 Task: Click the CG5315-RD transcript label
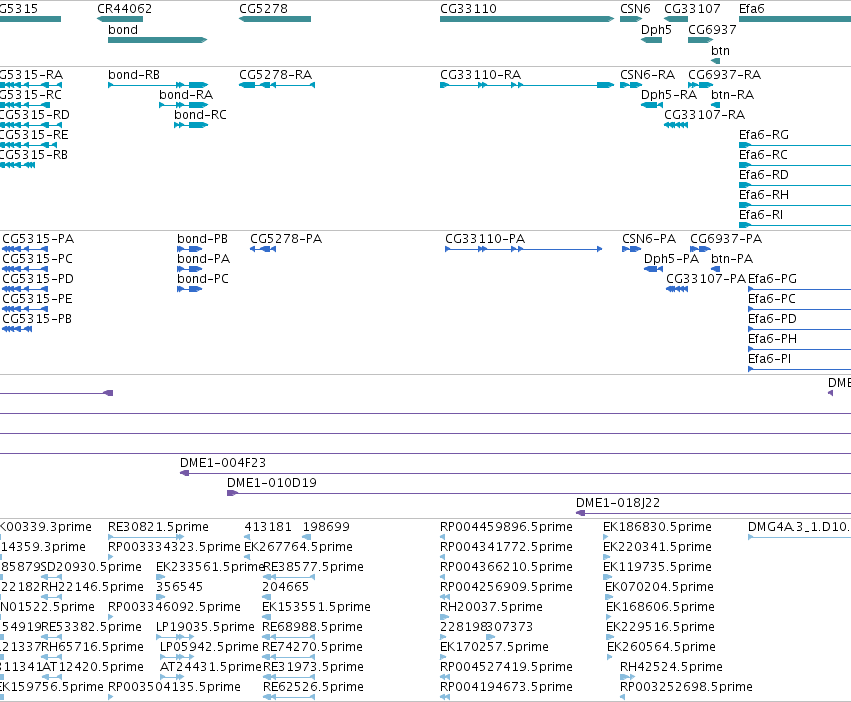tap(34, 115)
